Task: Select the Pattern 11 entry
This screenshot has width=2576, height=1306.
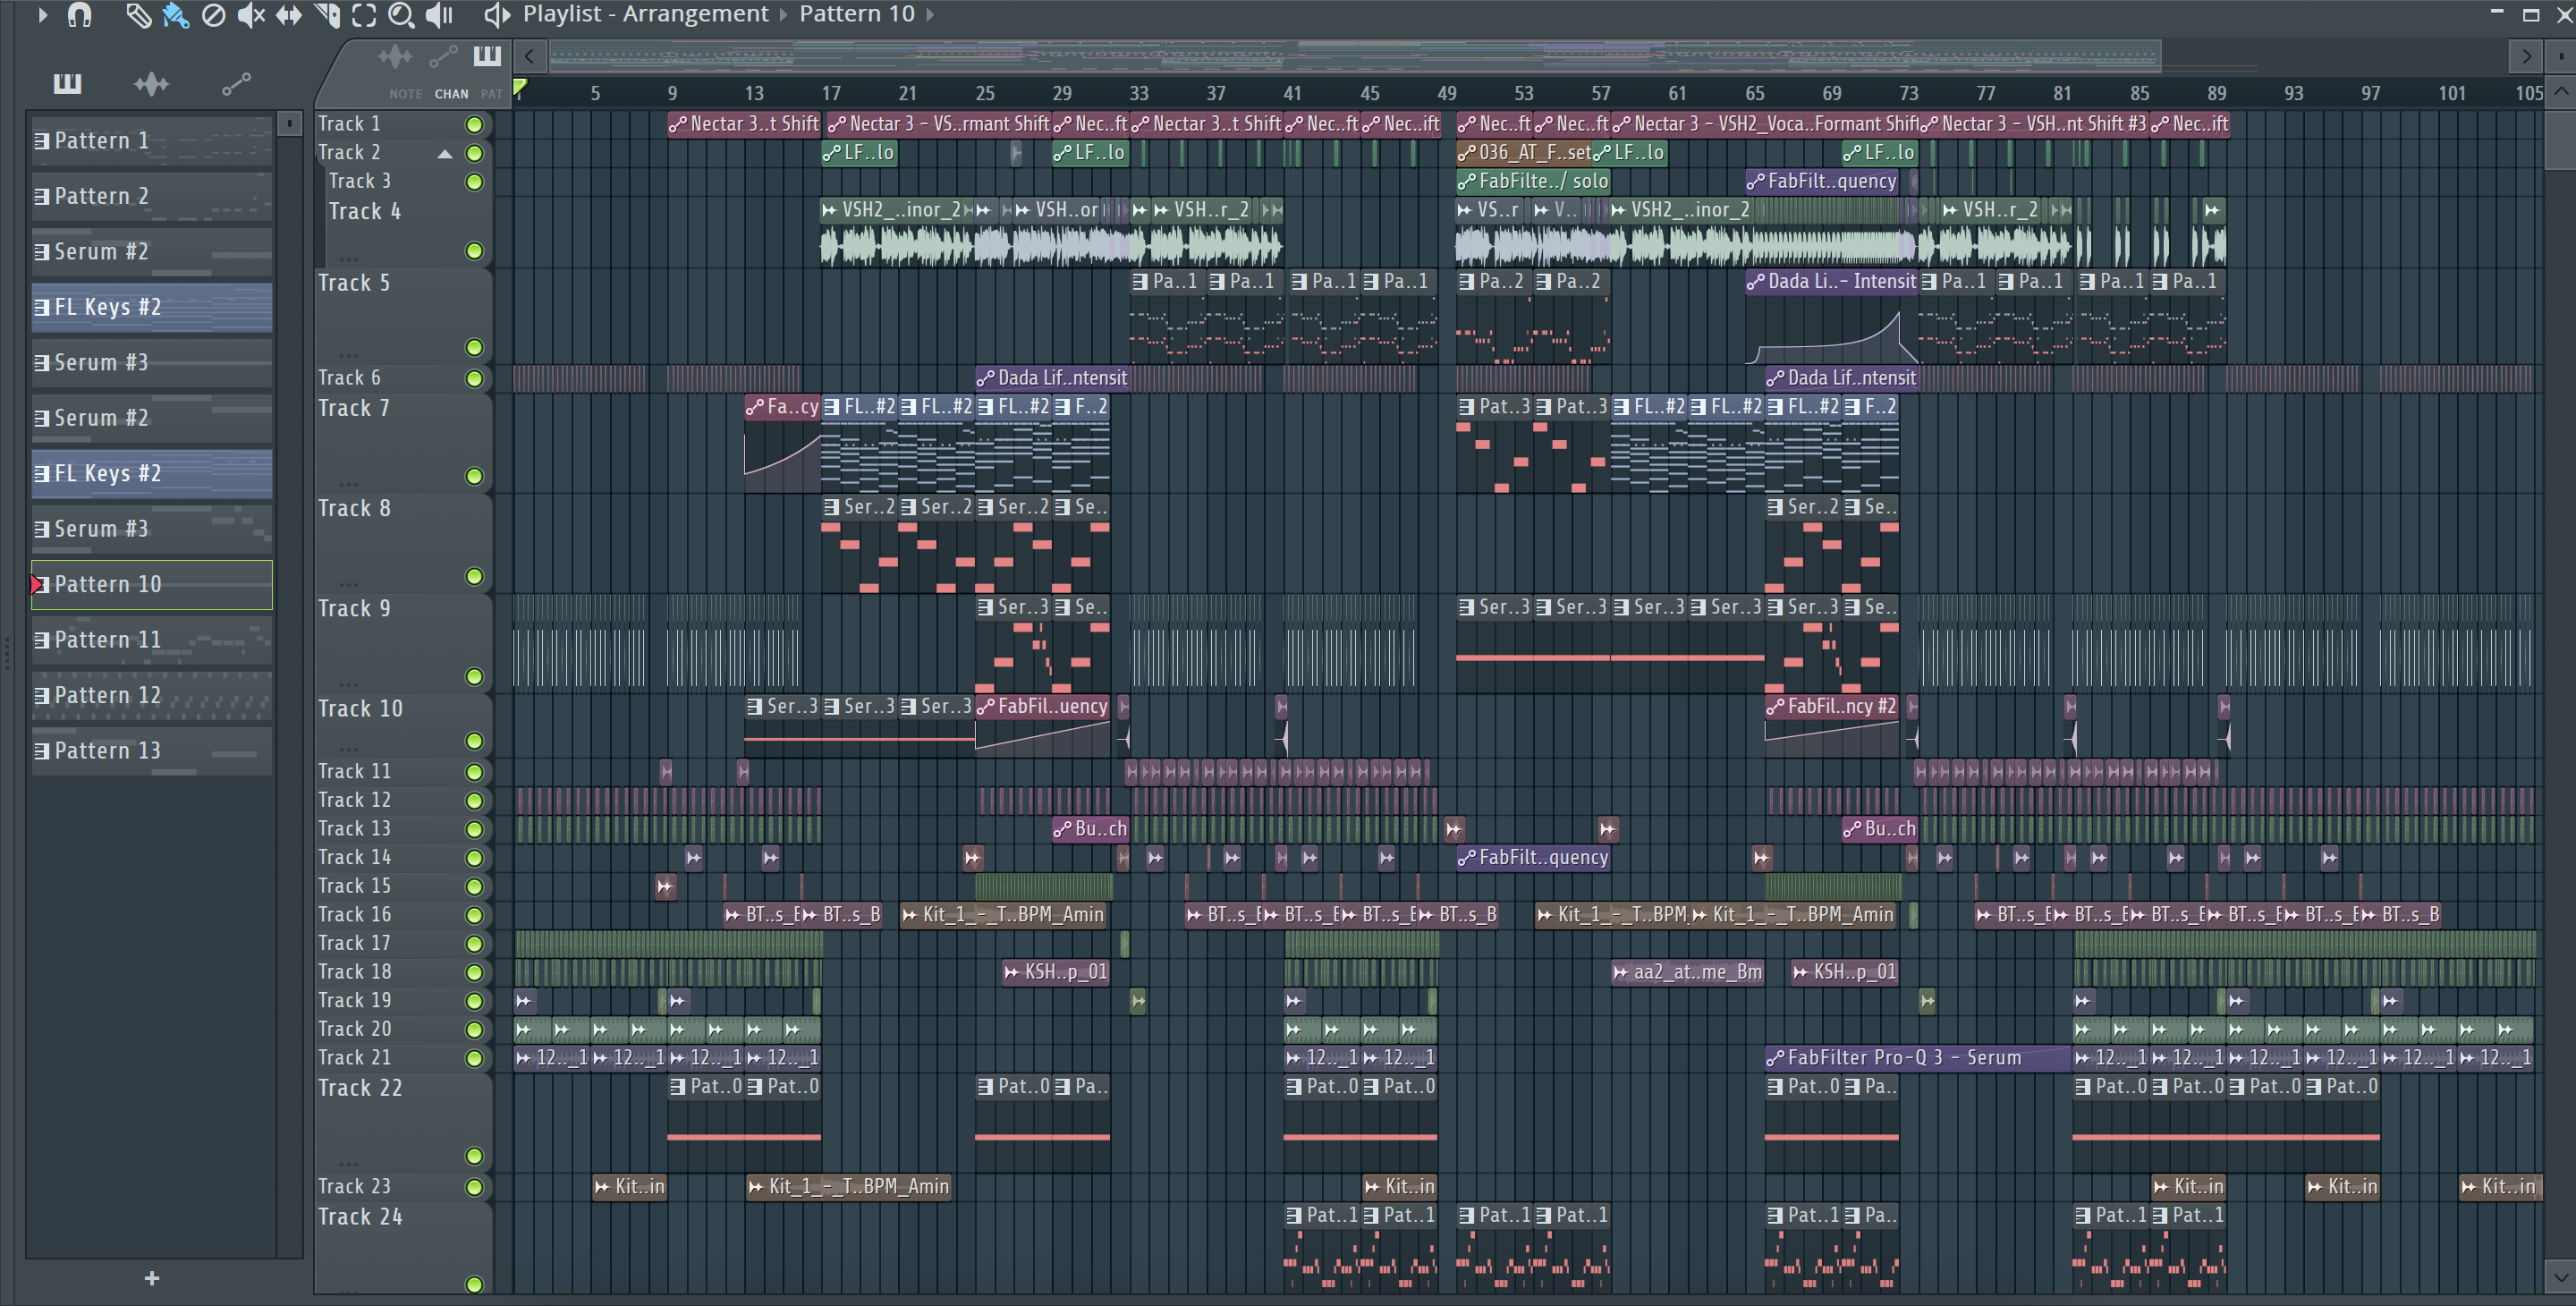Action: pyautogui.click(x=151, y=640)
